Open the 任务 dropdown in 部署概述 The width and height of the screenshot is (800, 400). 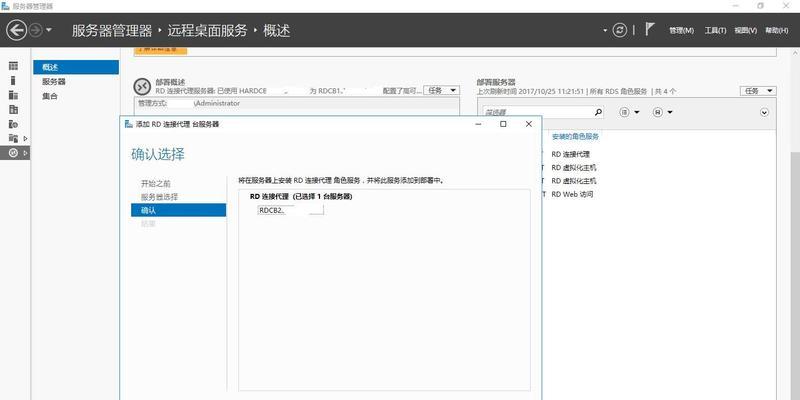(441, 90)
